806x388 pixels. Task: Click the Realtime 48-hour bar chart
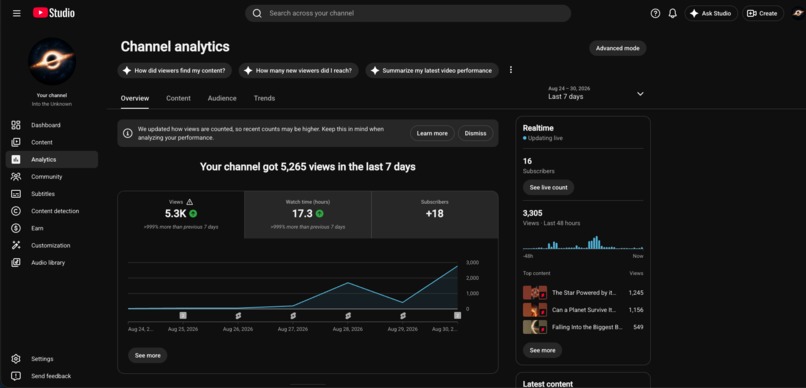[583, 242]
